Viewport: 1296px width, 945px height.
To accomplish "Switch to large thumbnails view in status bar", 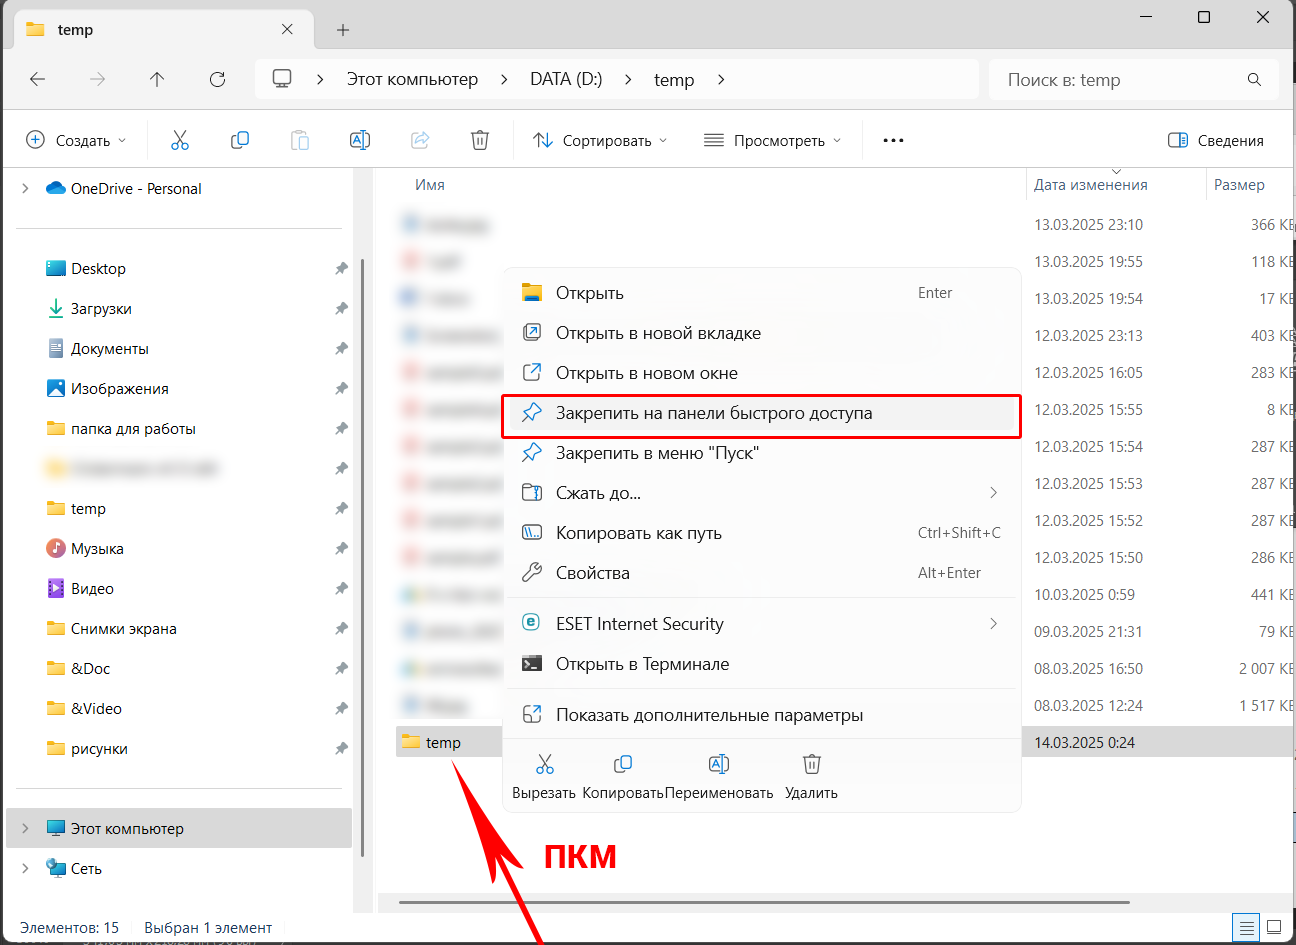I will tap(1274, 928).
